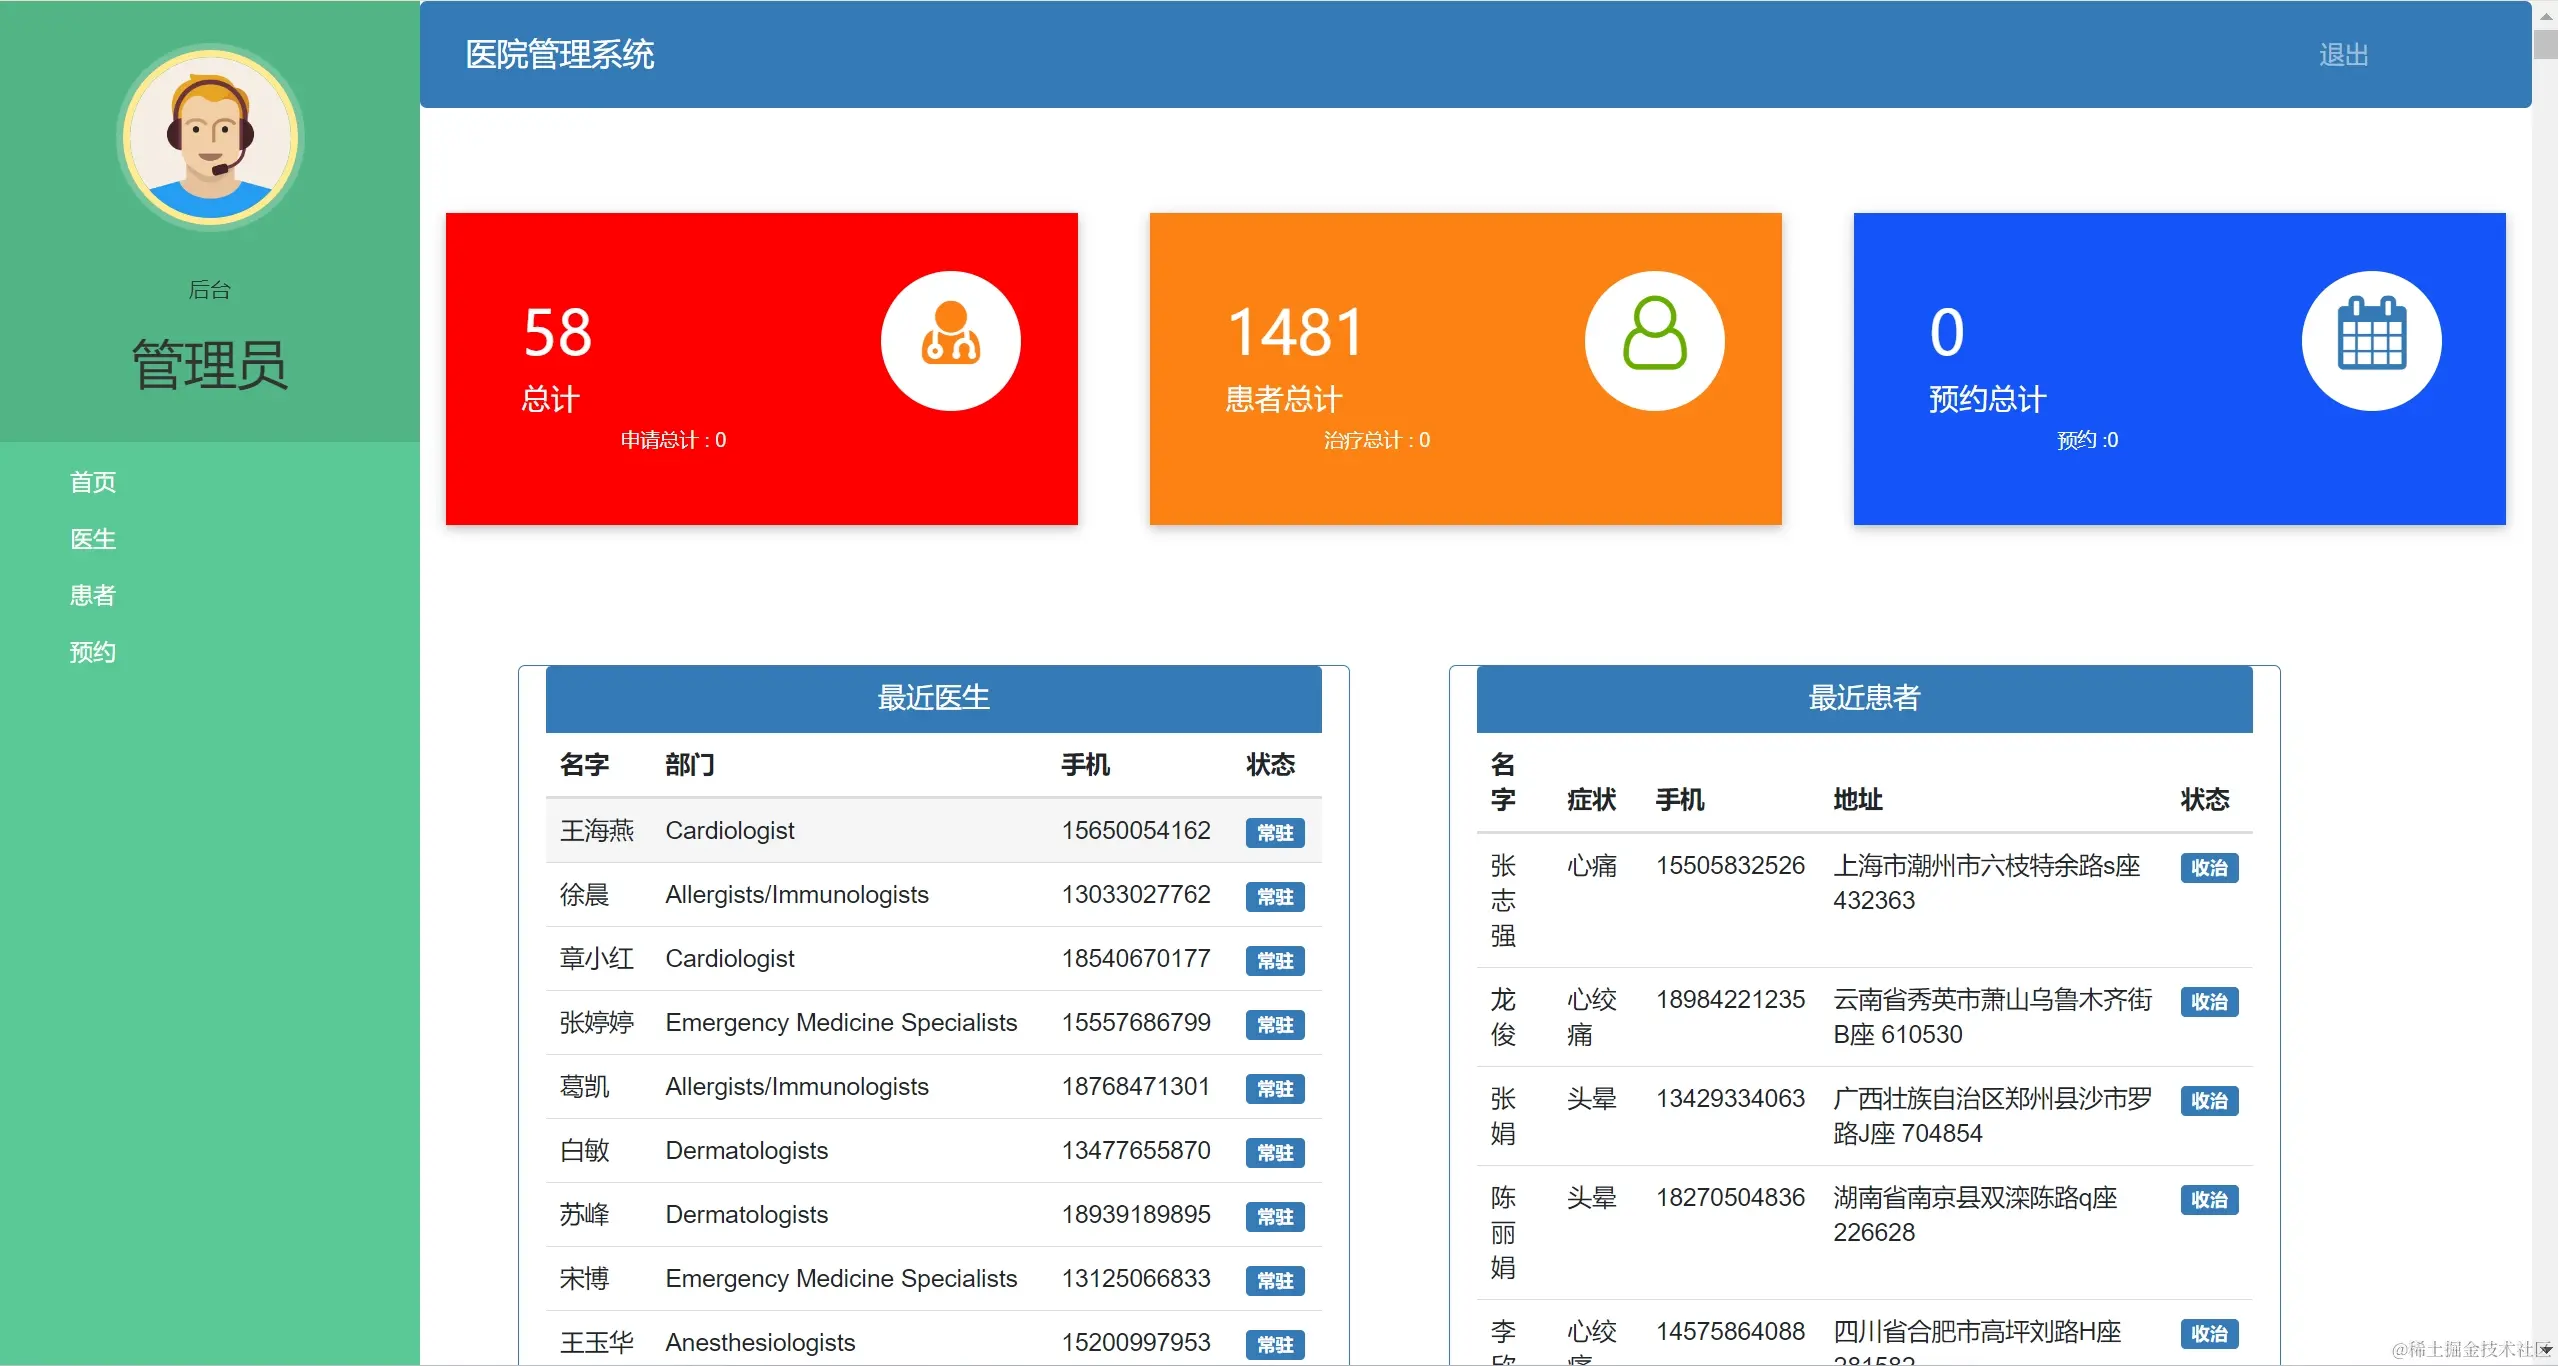The width and height of the screenshot is (2558, 1366).
Task: Click the 最近医生 panel header
Action: click(933, 698)
